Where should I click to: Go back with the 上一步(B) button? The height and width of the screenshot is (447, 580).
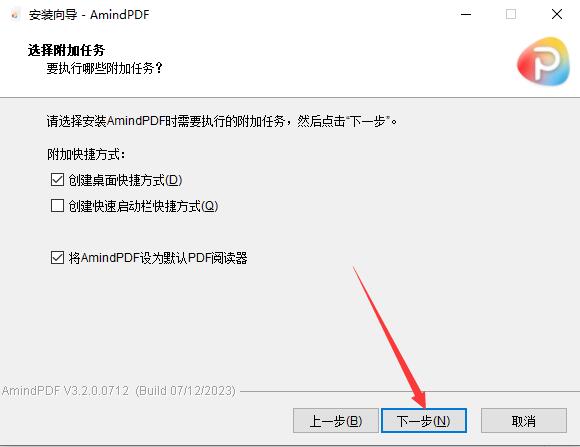[336, 421]
